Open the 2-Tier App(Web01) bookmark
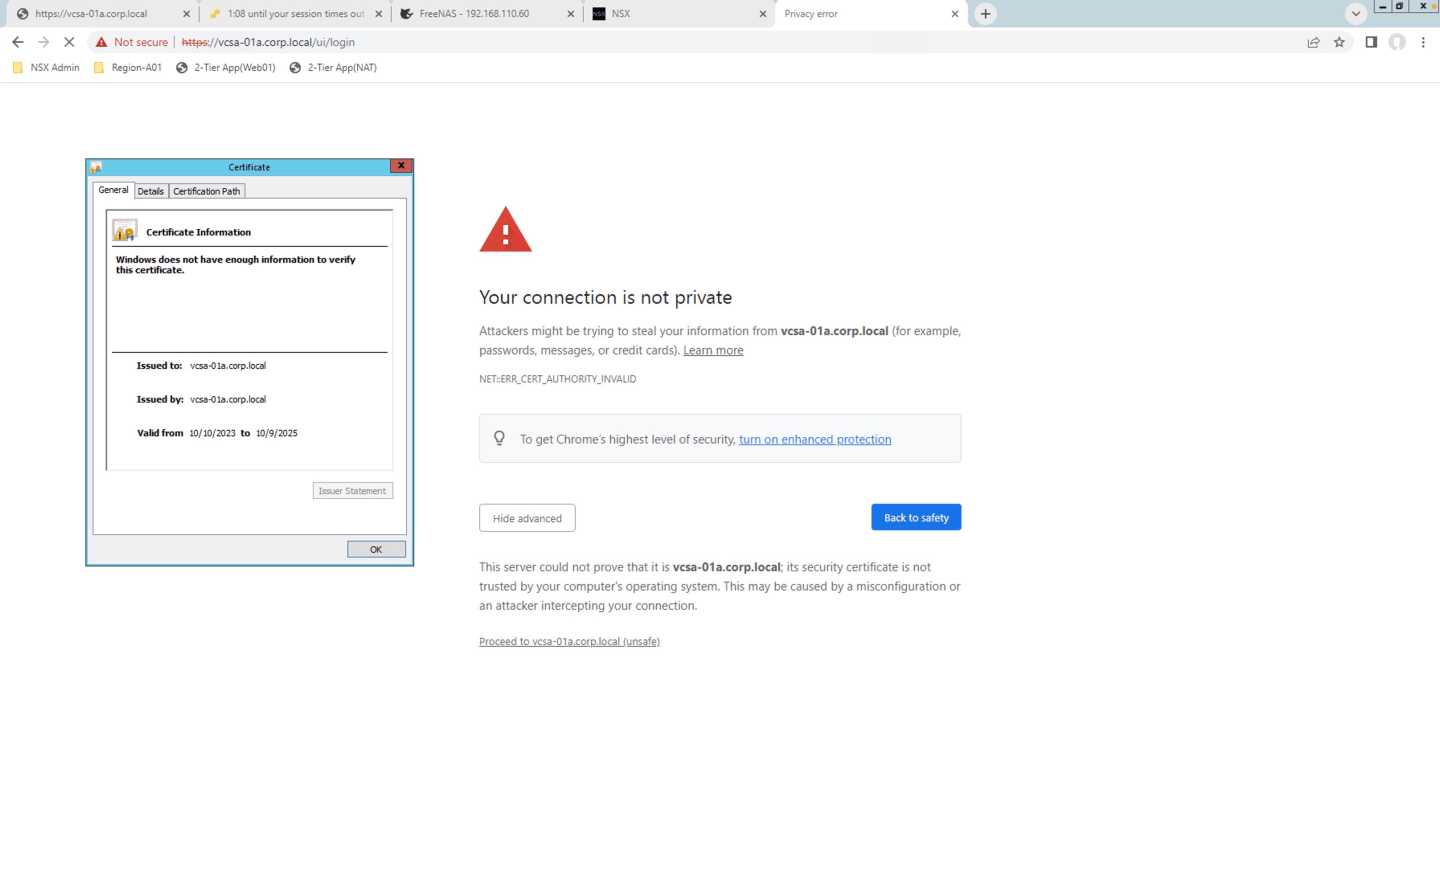This screenshot has width=1440, height=875. (226, 68)
